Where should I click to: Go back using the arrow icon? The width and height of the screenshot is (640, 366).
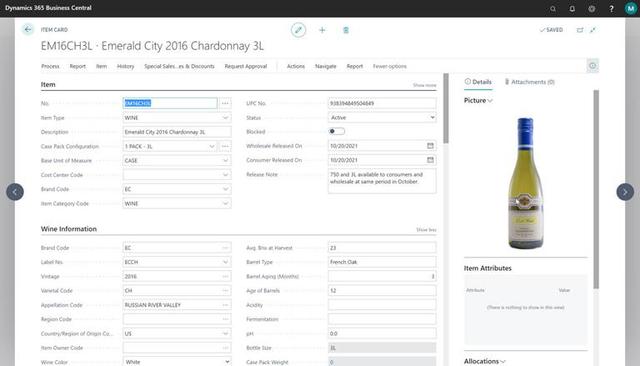click(28, 29)
